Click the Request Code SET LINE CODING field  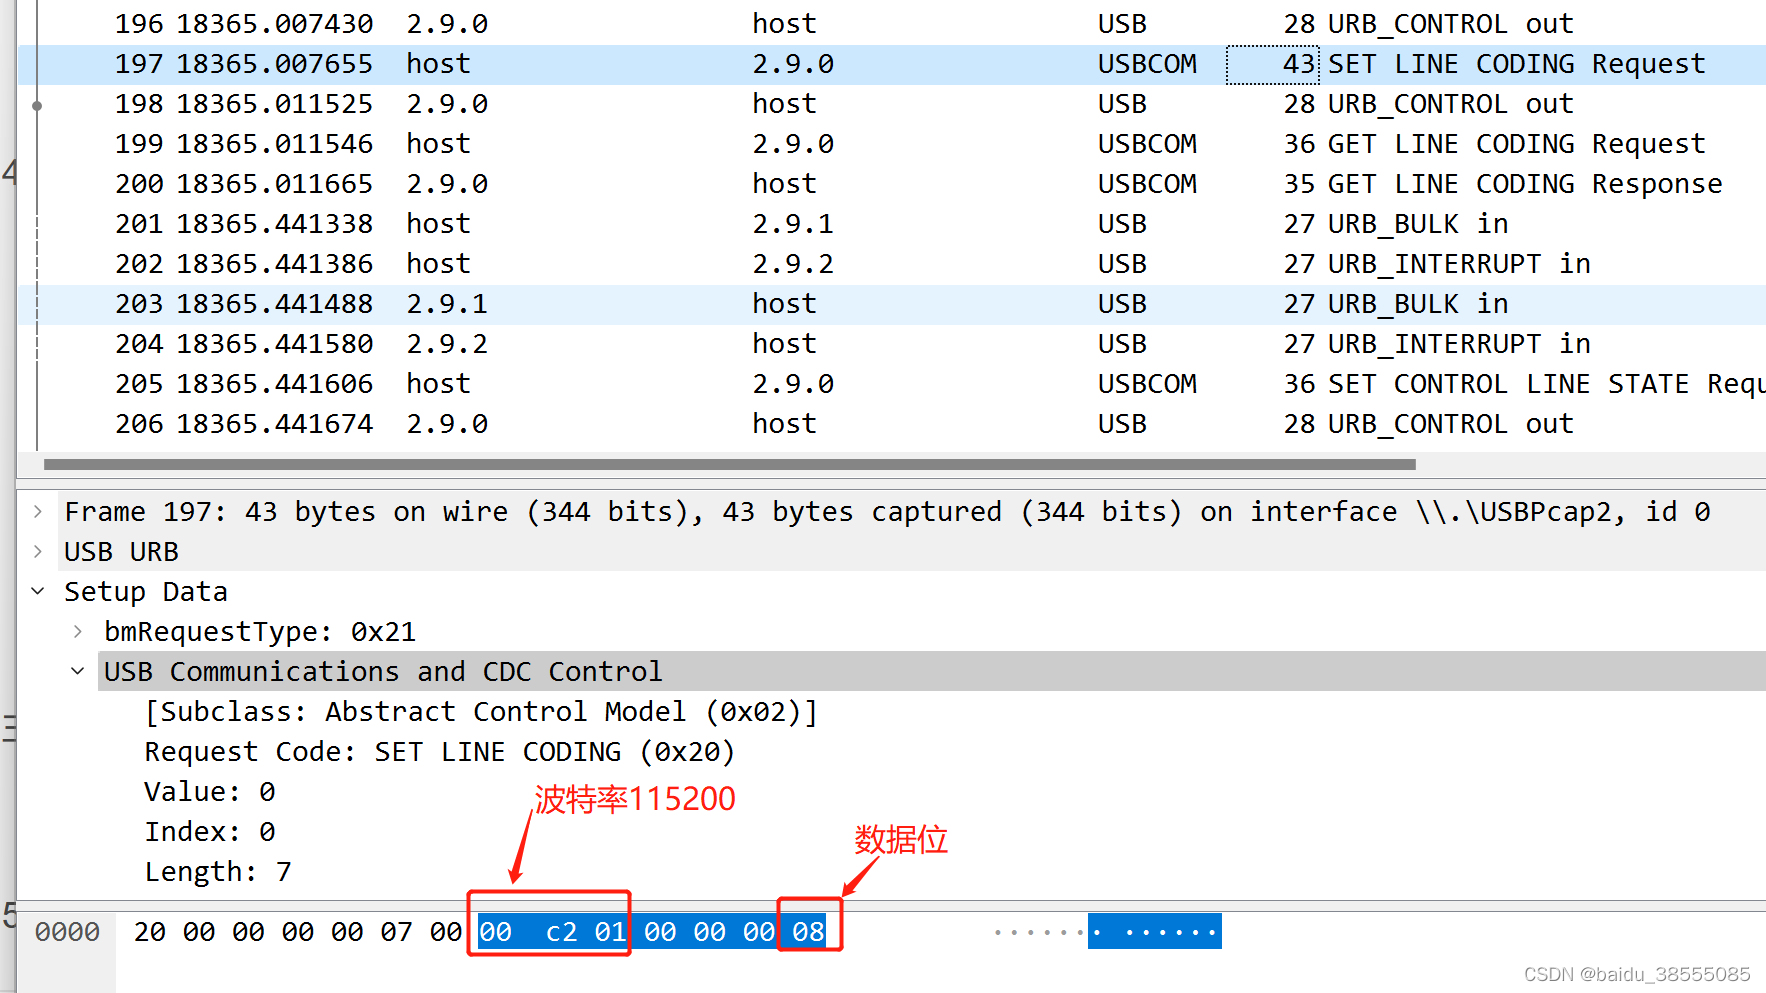440,751
